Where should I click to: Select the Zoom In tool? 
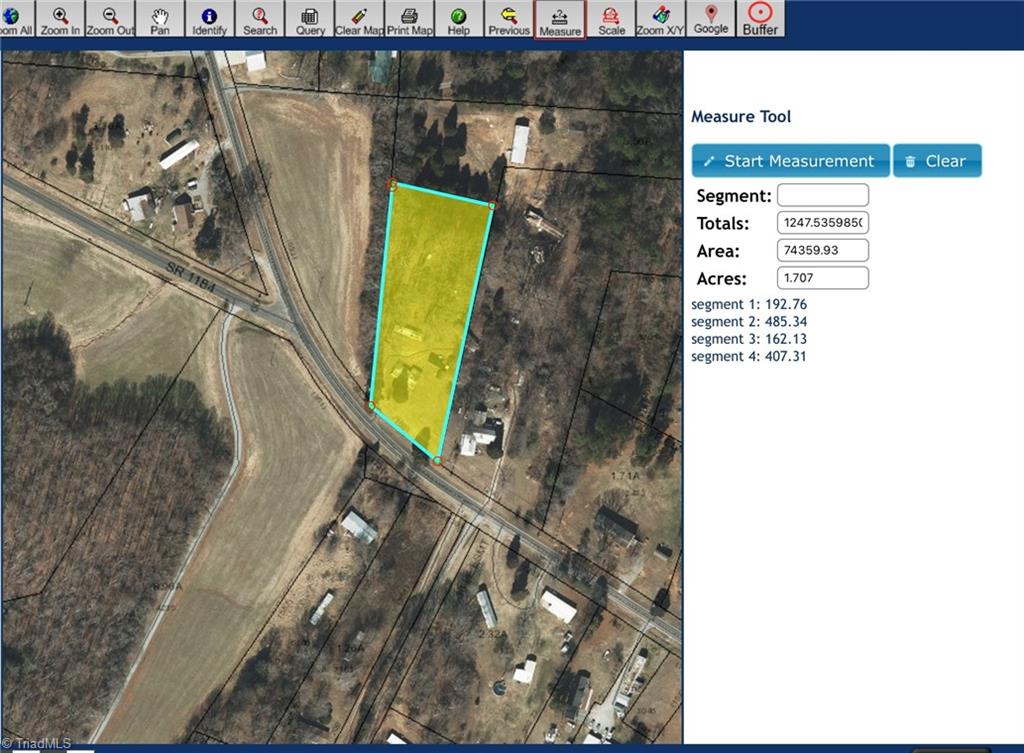point(60,20)
